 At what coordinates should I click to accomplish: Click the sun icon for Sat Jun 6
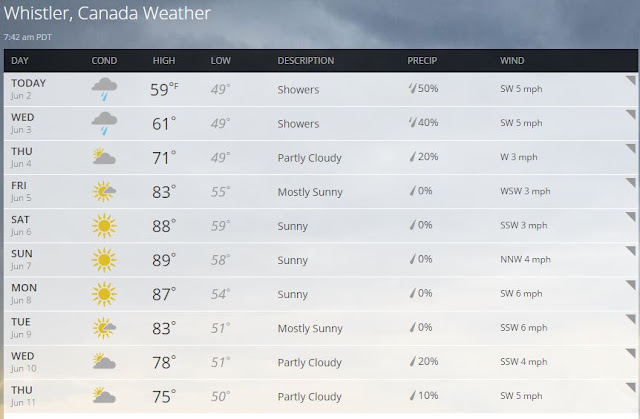click(x=104, y=226)
